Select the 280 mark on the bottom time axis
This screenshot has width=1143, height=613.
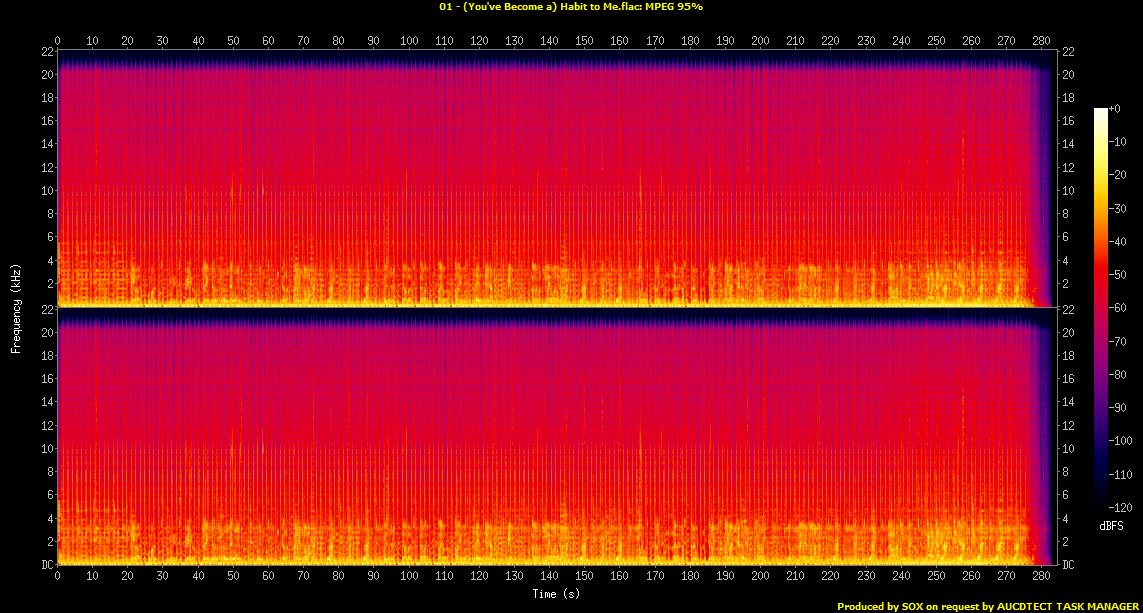1042,578
